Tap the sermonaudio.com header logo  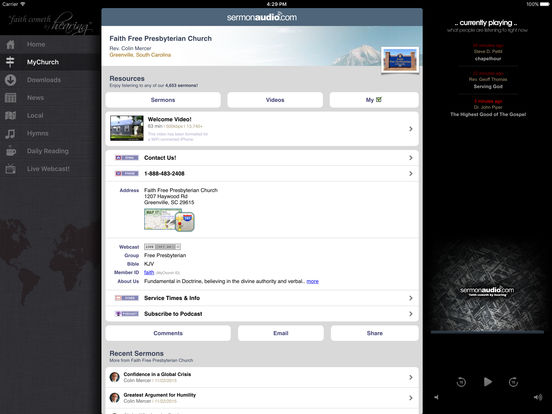pyautogui.click(x=262, y=17)
